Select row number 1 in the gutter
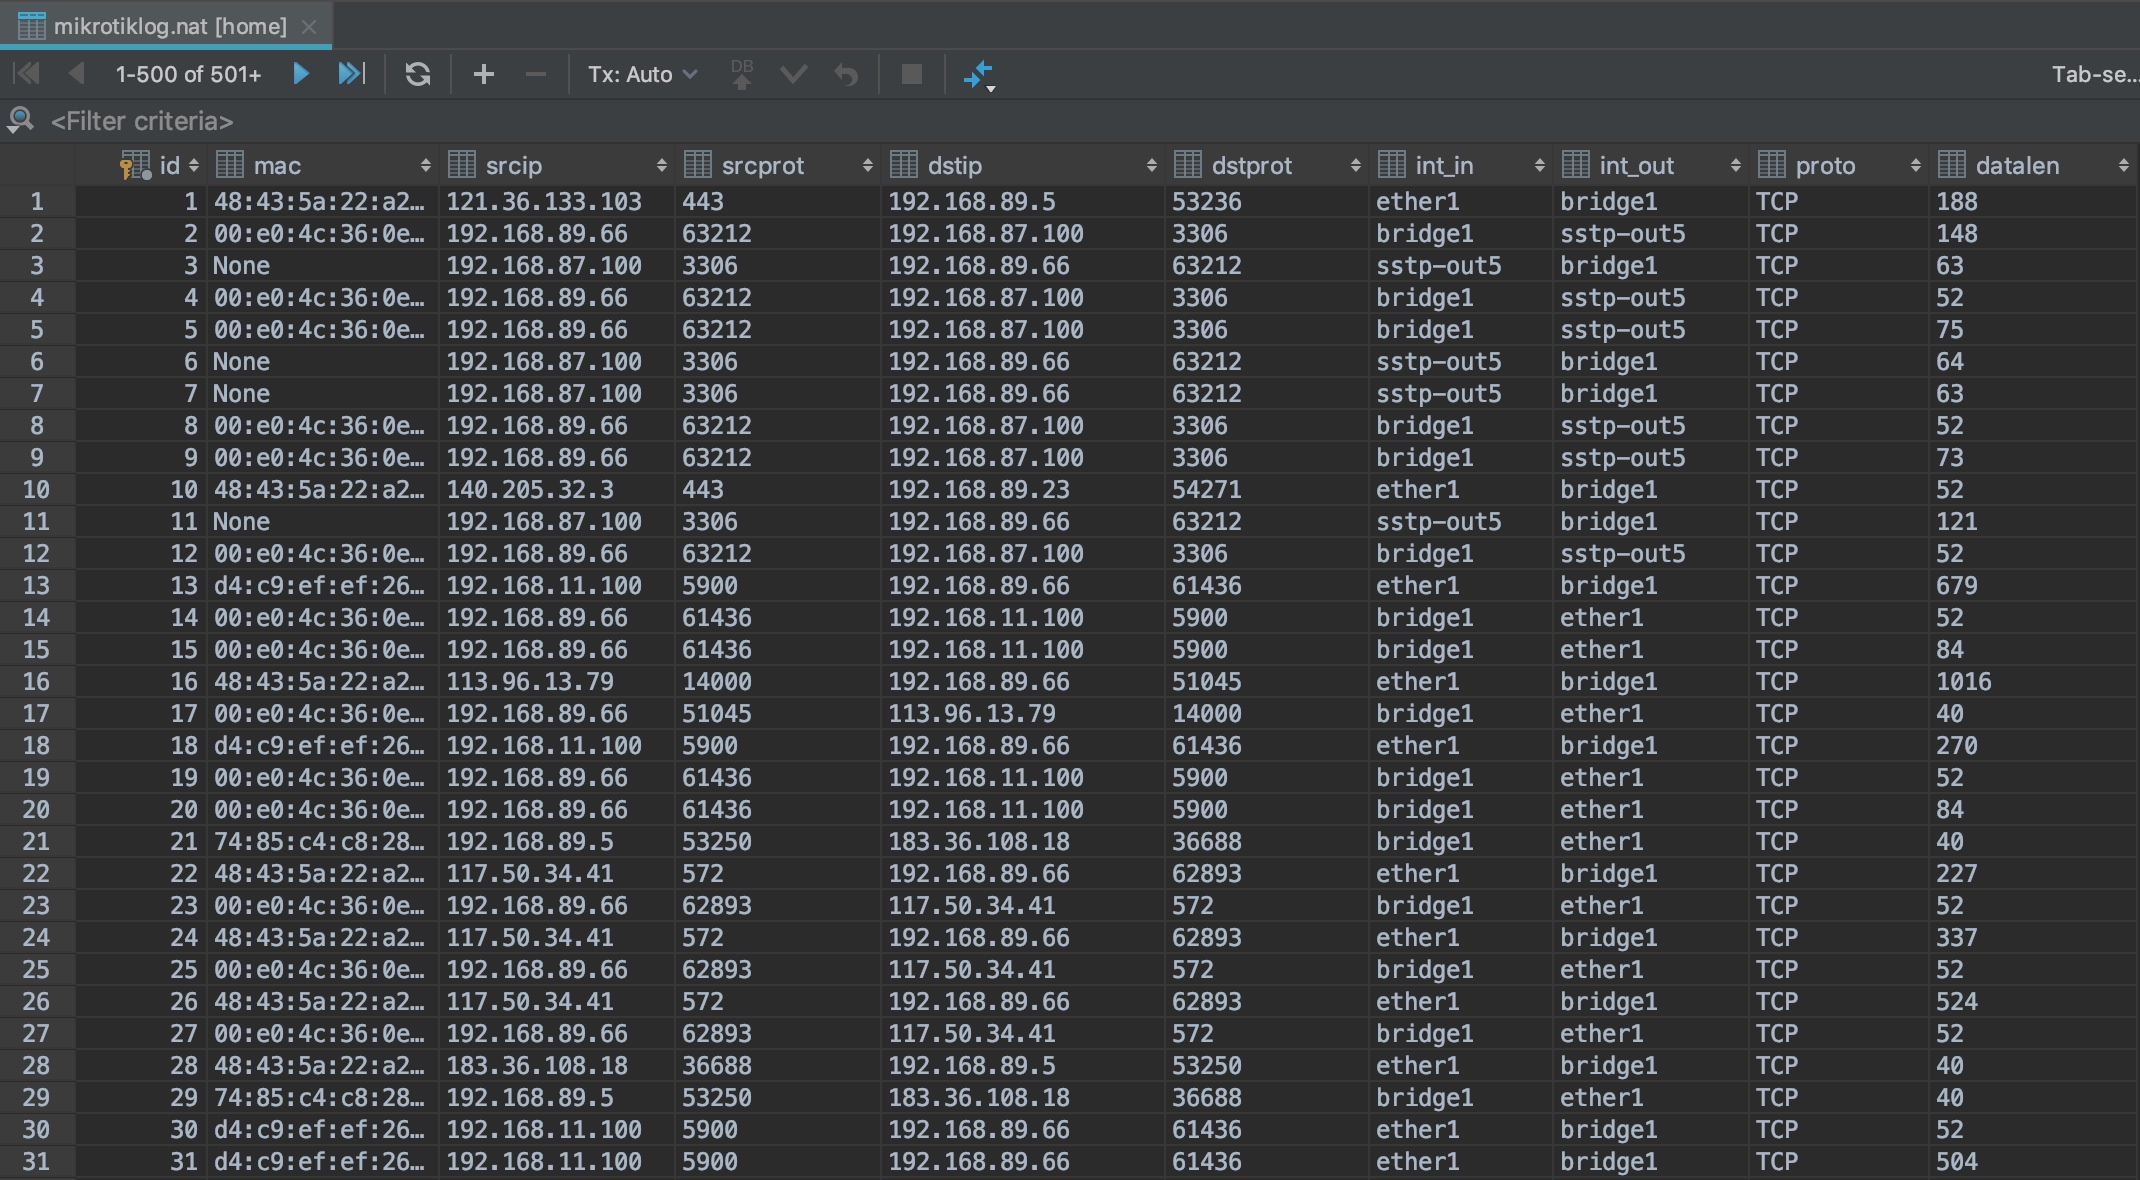Screen dimensions: 2140x1180 37,201
